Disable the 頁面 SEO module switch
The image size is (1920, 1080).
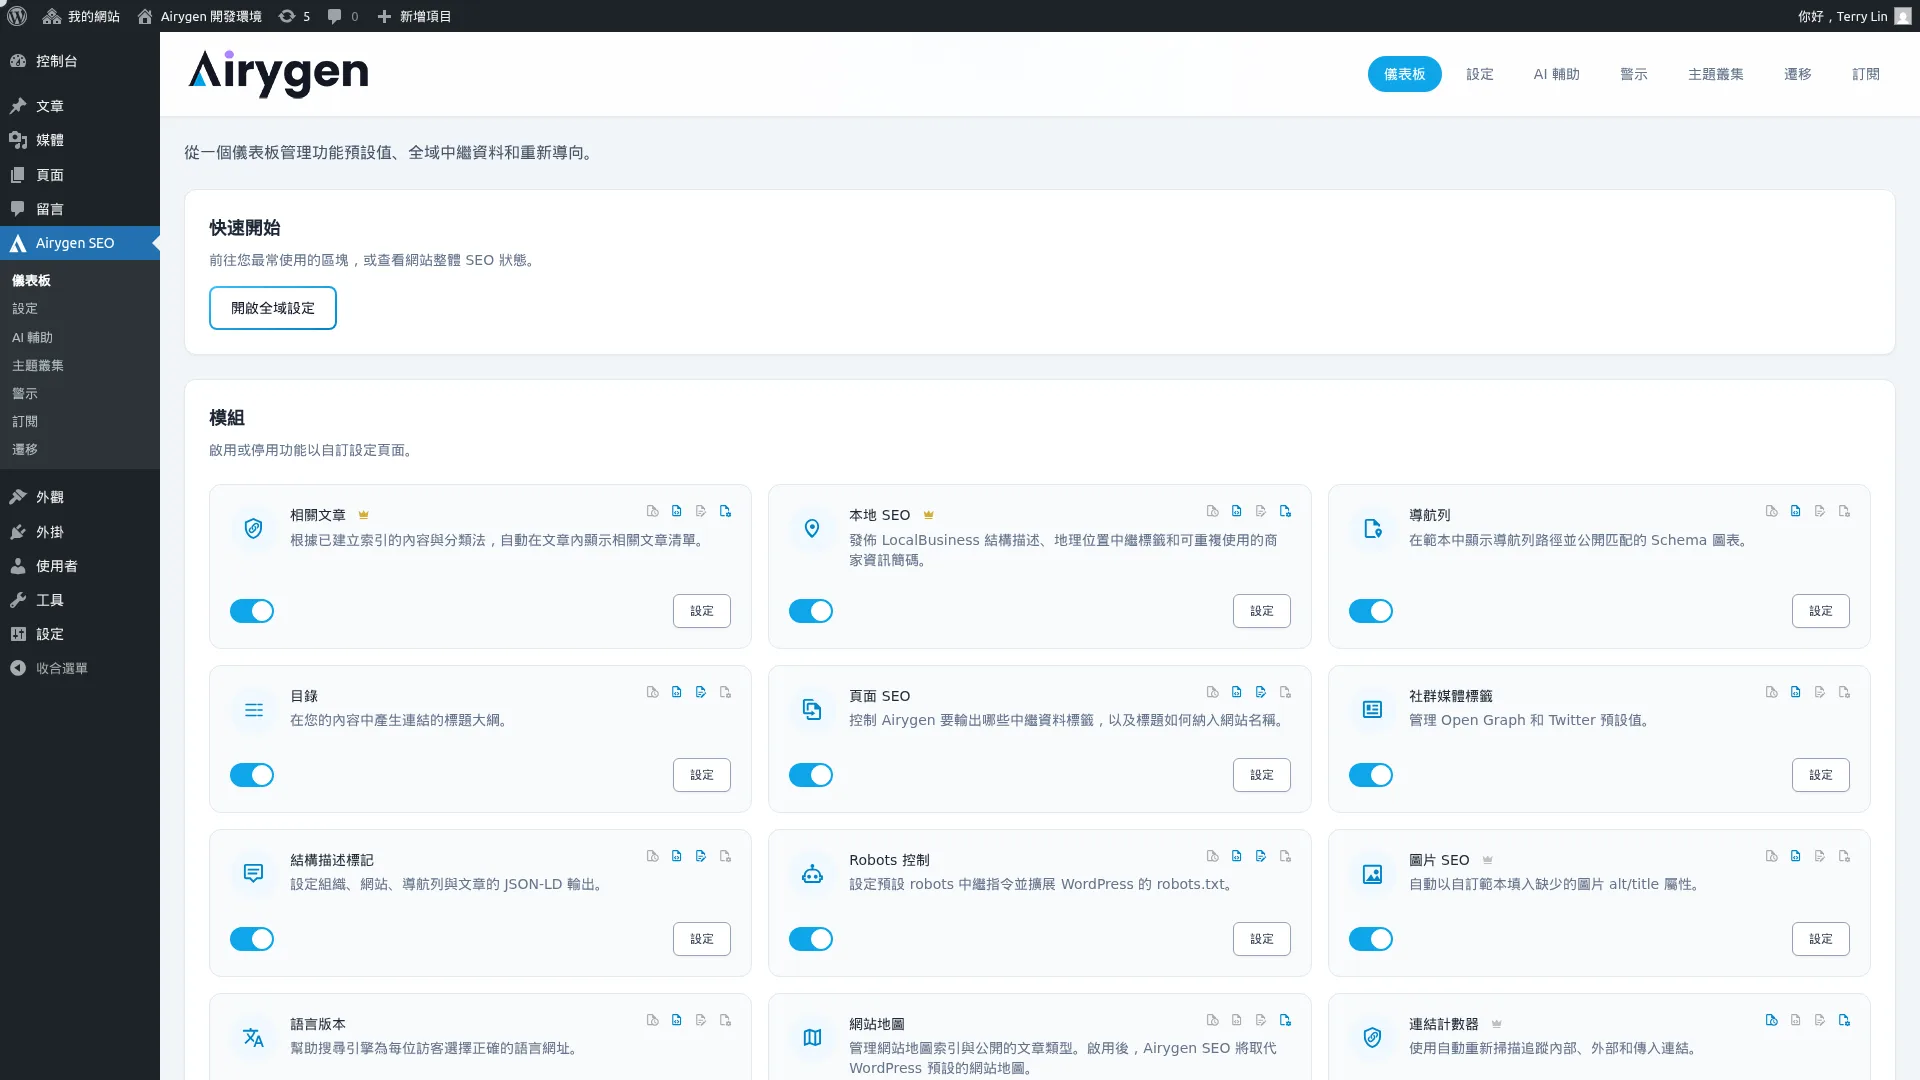pyautogui.click(x=811, y=775)
